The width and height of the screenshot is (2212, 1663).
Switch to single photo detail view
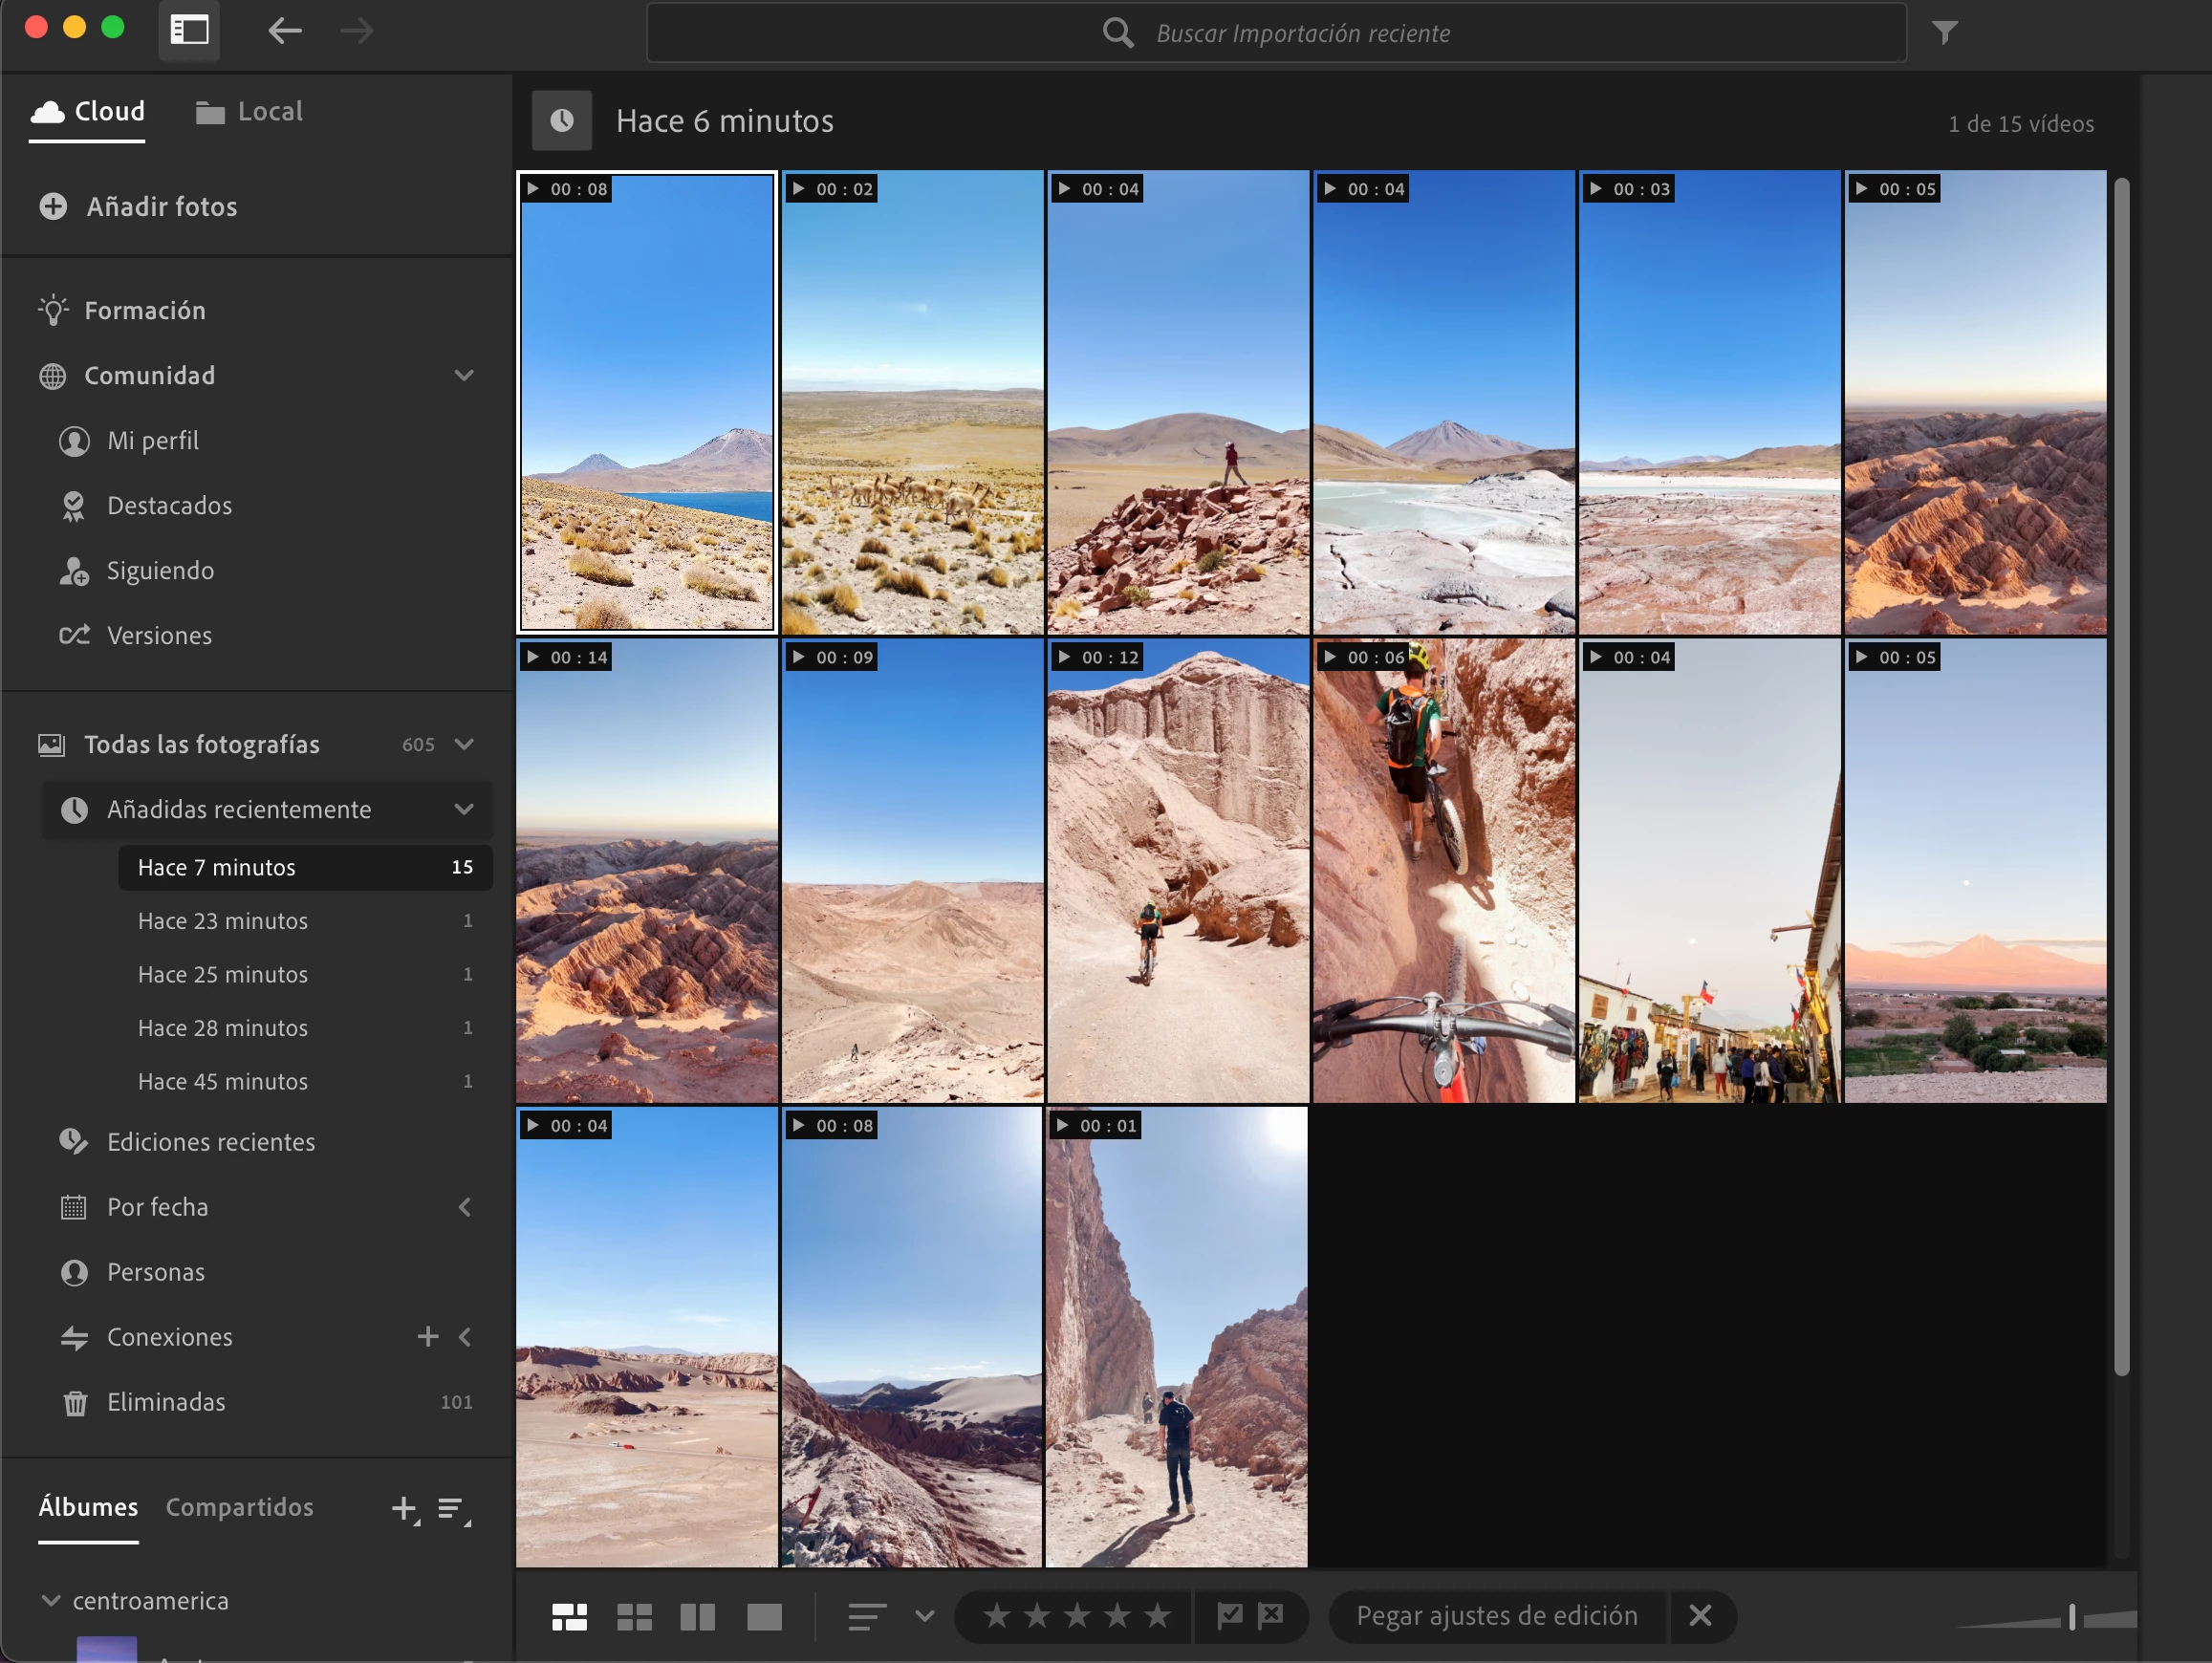click(x=764, y=1617)
